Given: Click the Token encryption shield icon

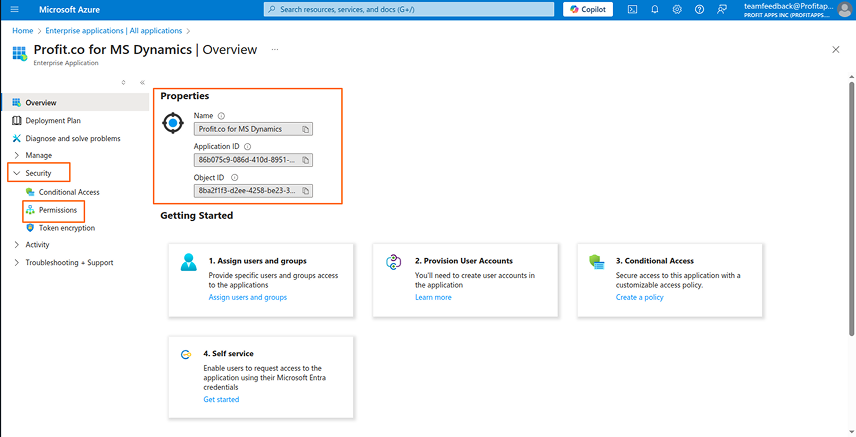Looking at the screenshot, I should pyautogui.click(x=30, y=228).
